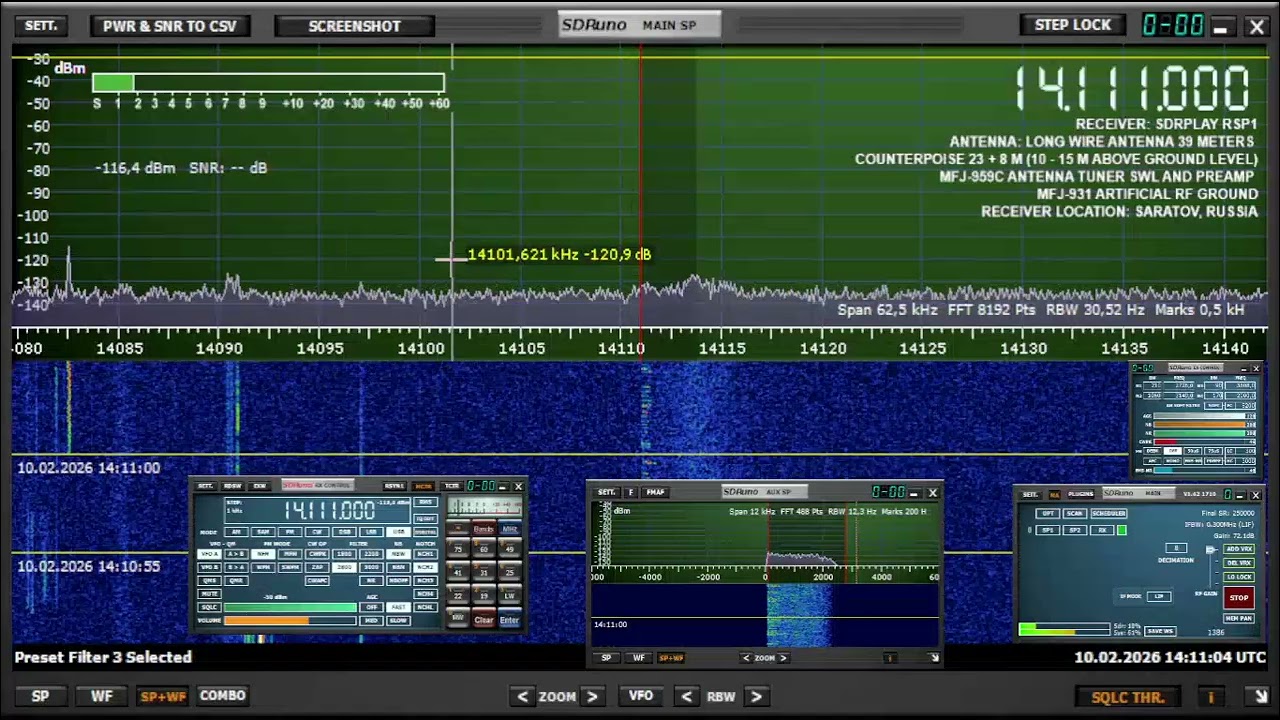Click ADD VRX in Main panel
The width and height of the screenshot is (1280, 720).
[x=1239, y=549]
